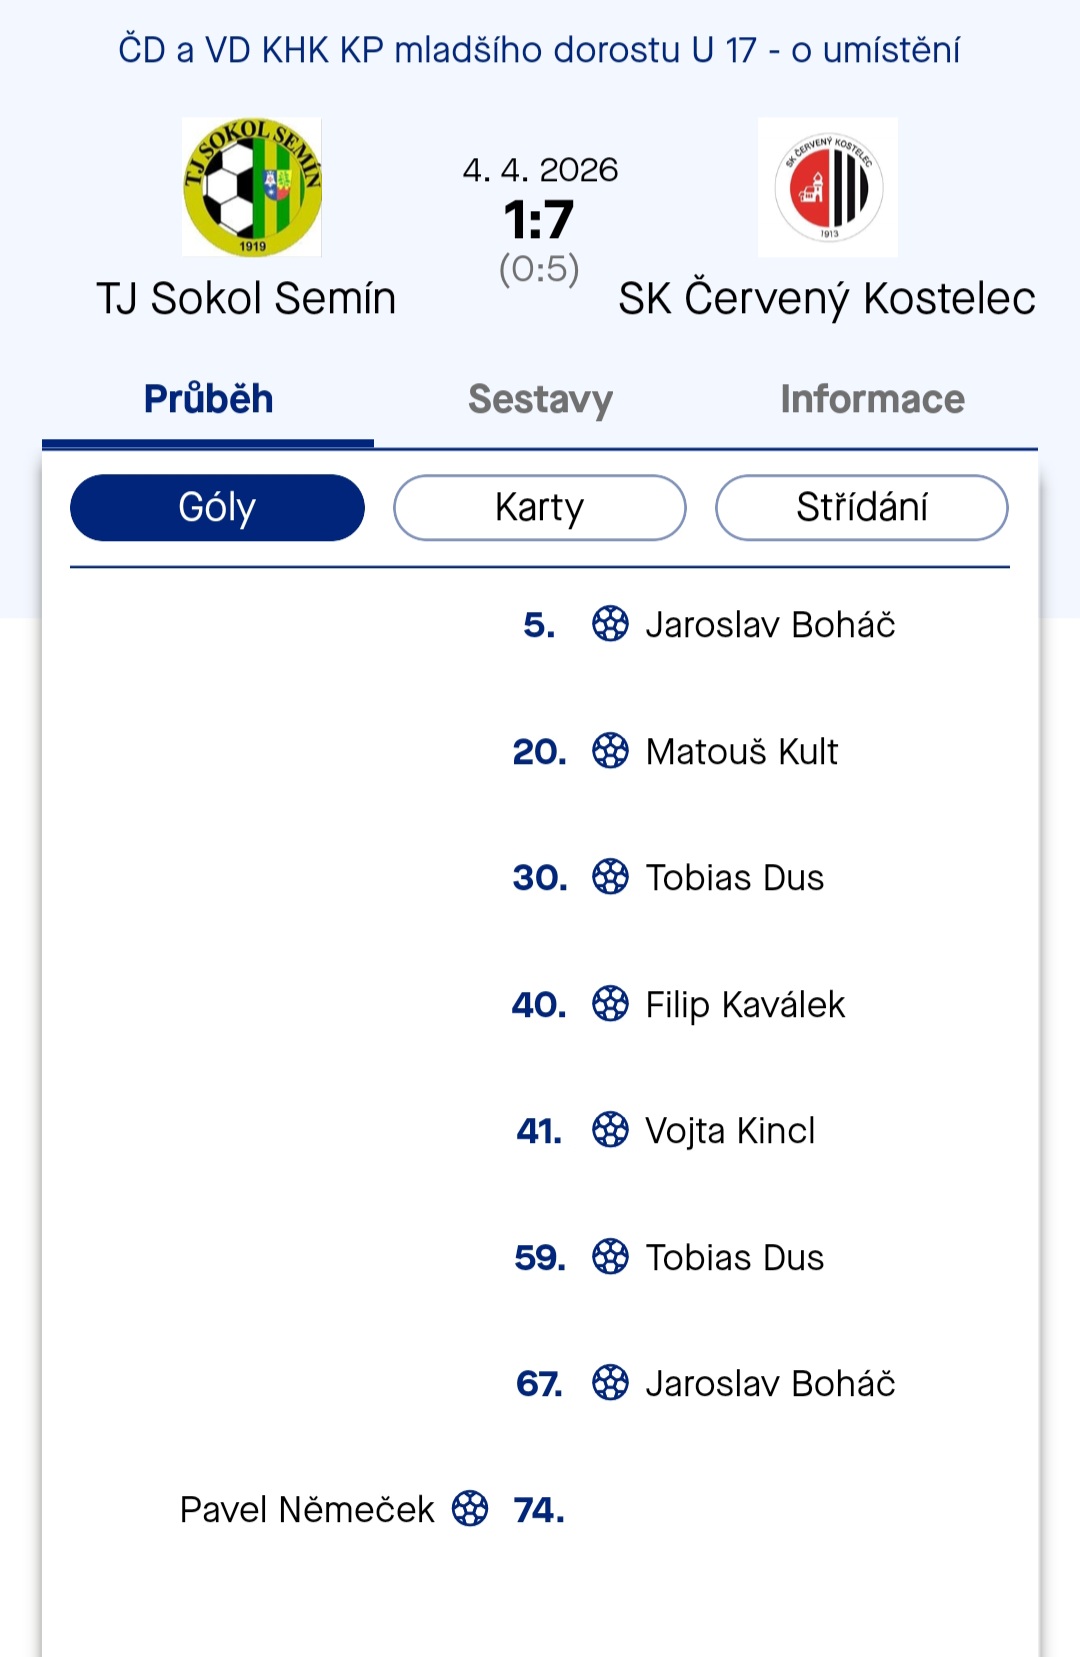This screenshot has width=1080, height=1657.
Task: Click the halftime score (0:5)
Action: click(540, 267)
